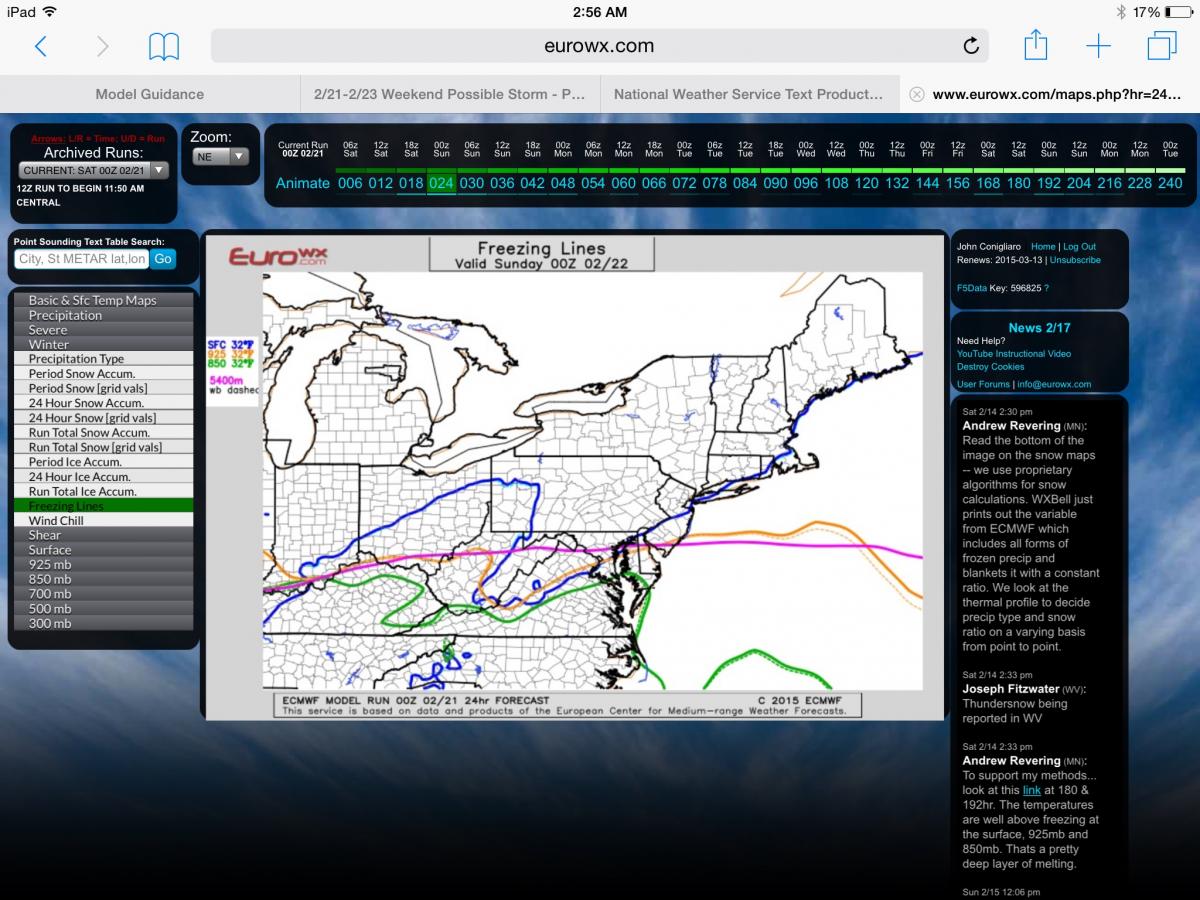Viewport: 1200px width, 900px height.
Task: Select the highlighted Freezing Lines map
Action: click(x=103, y=506)
